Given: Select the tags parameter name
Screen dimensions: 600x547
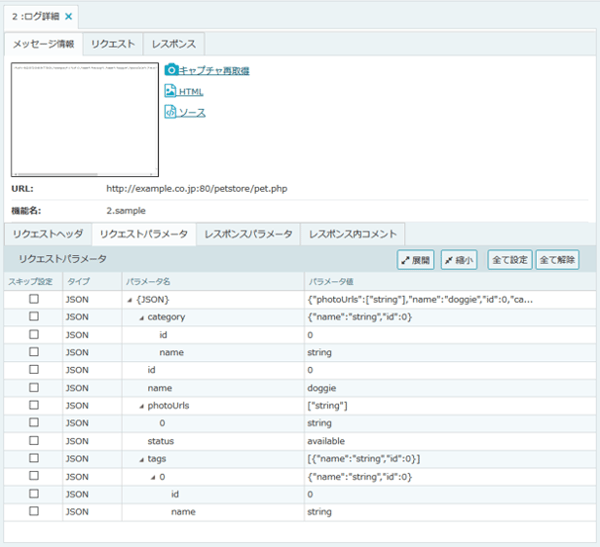Looking at the screenshot, I should click(157, 459).
